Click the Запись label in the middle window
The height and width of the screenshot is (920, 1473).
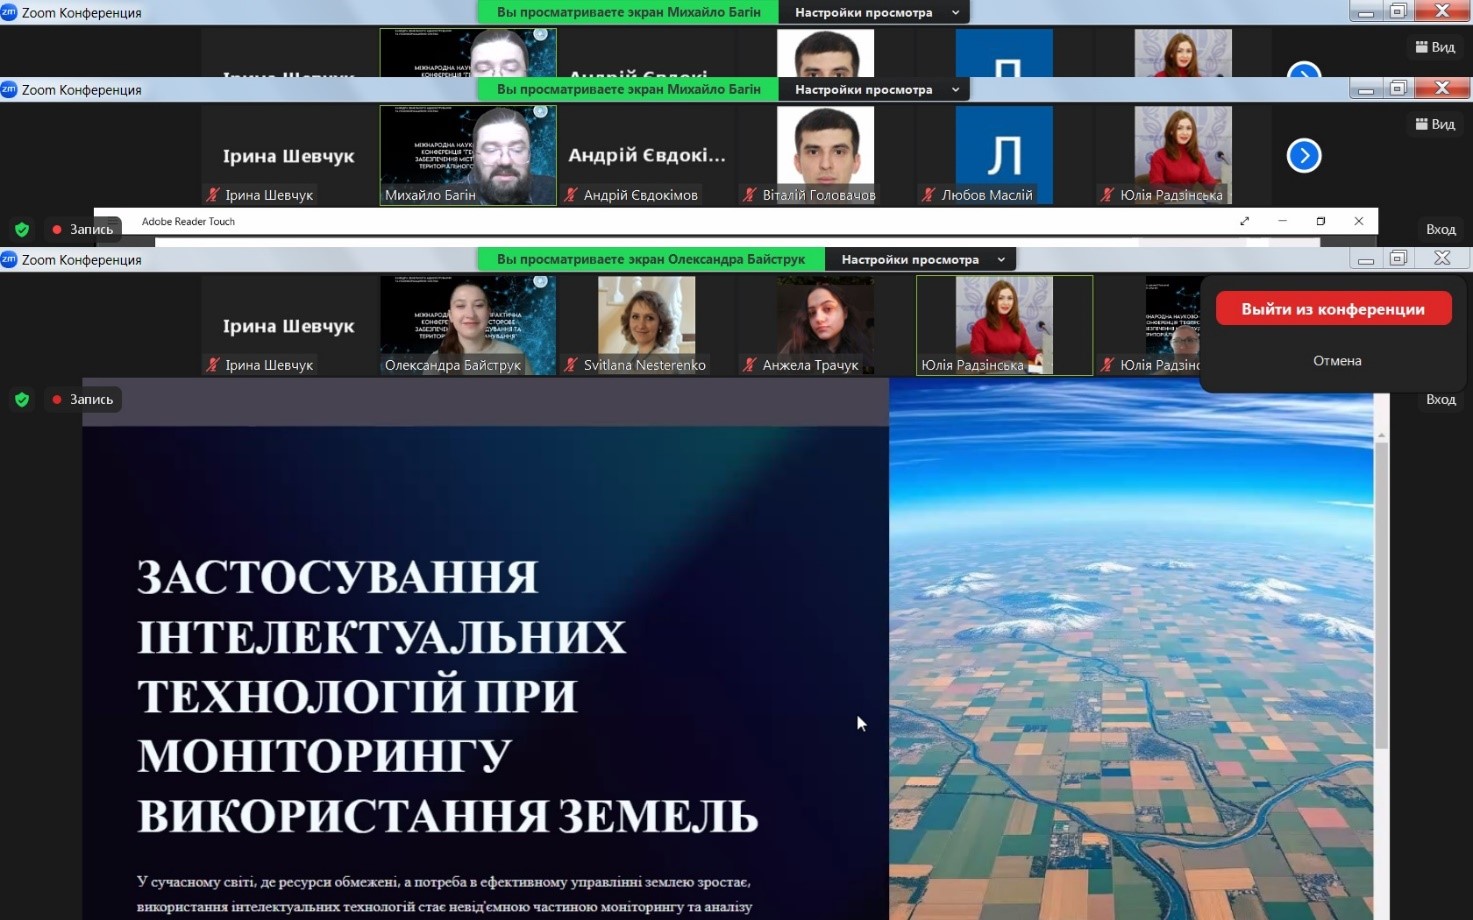[x=91, y=229]
